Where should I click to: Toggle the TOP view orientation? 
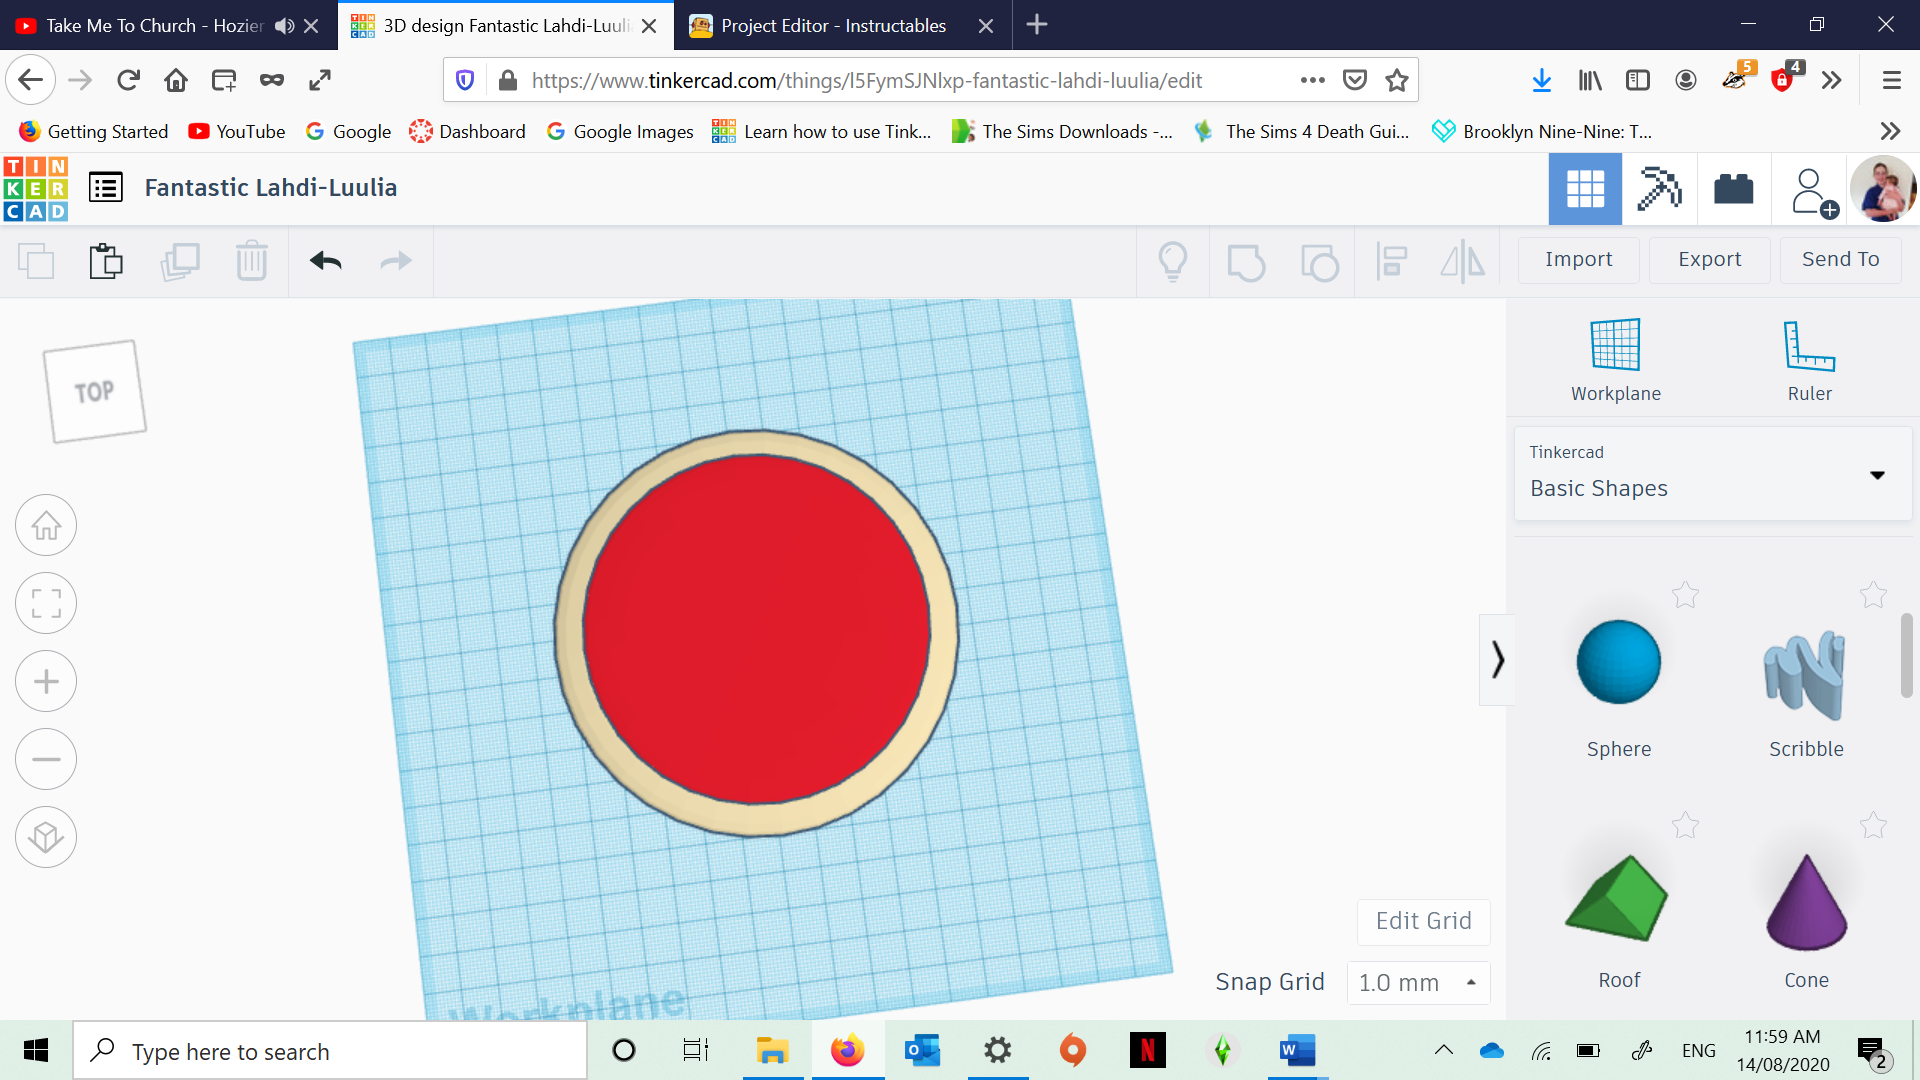tap(94, 390)
